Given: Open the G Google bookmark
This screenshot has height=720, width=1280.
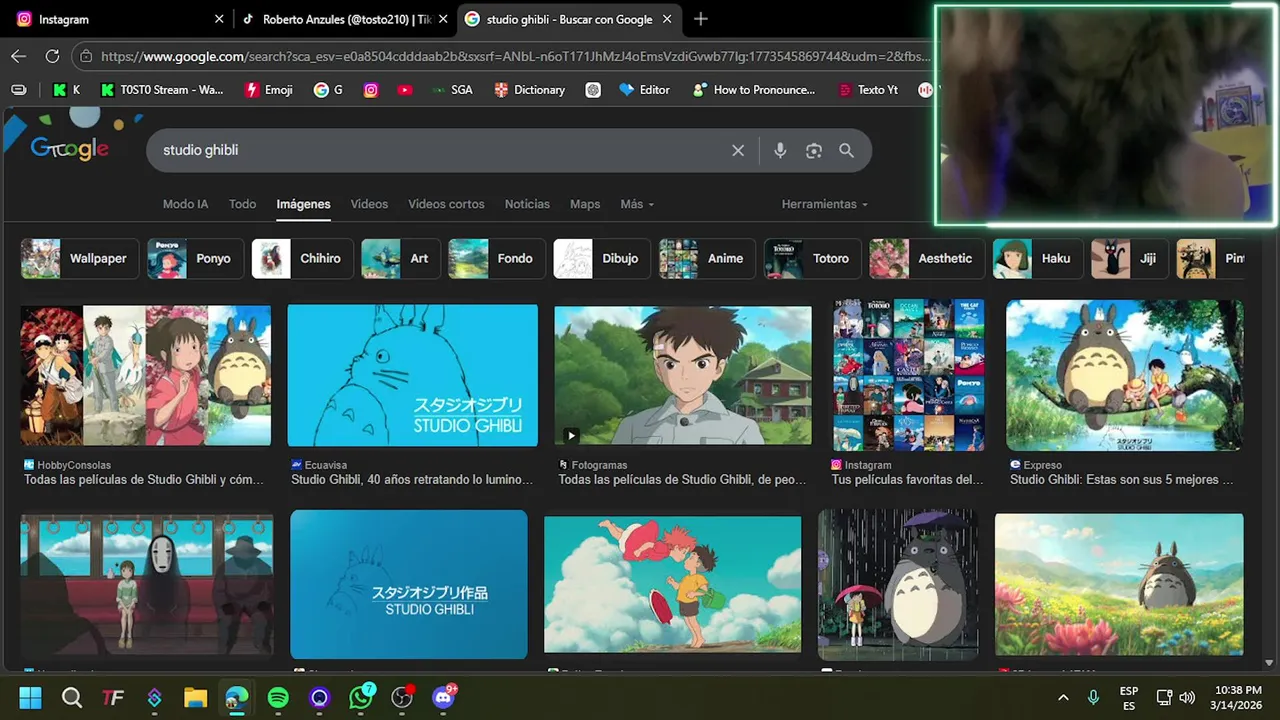Looking at the screenshot, I should 328,90.
